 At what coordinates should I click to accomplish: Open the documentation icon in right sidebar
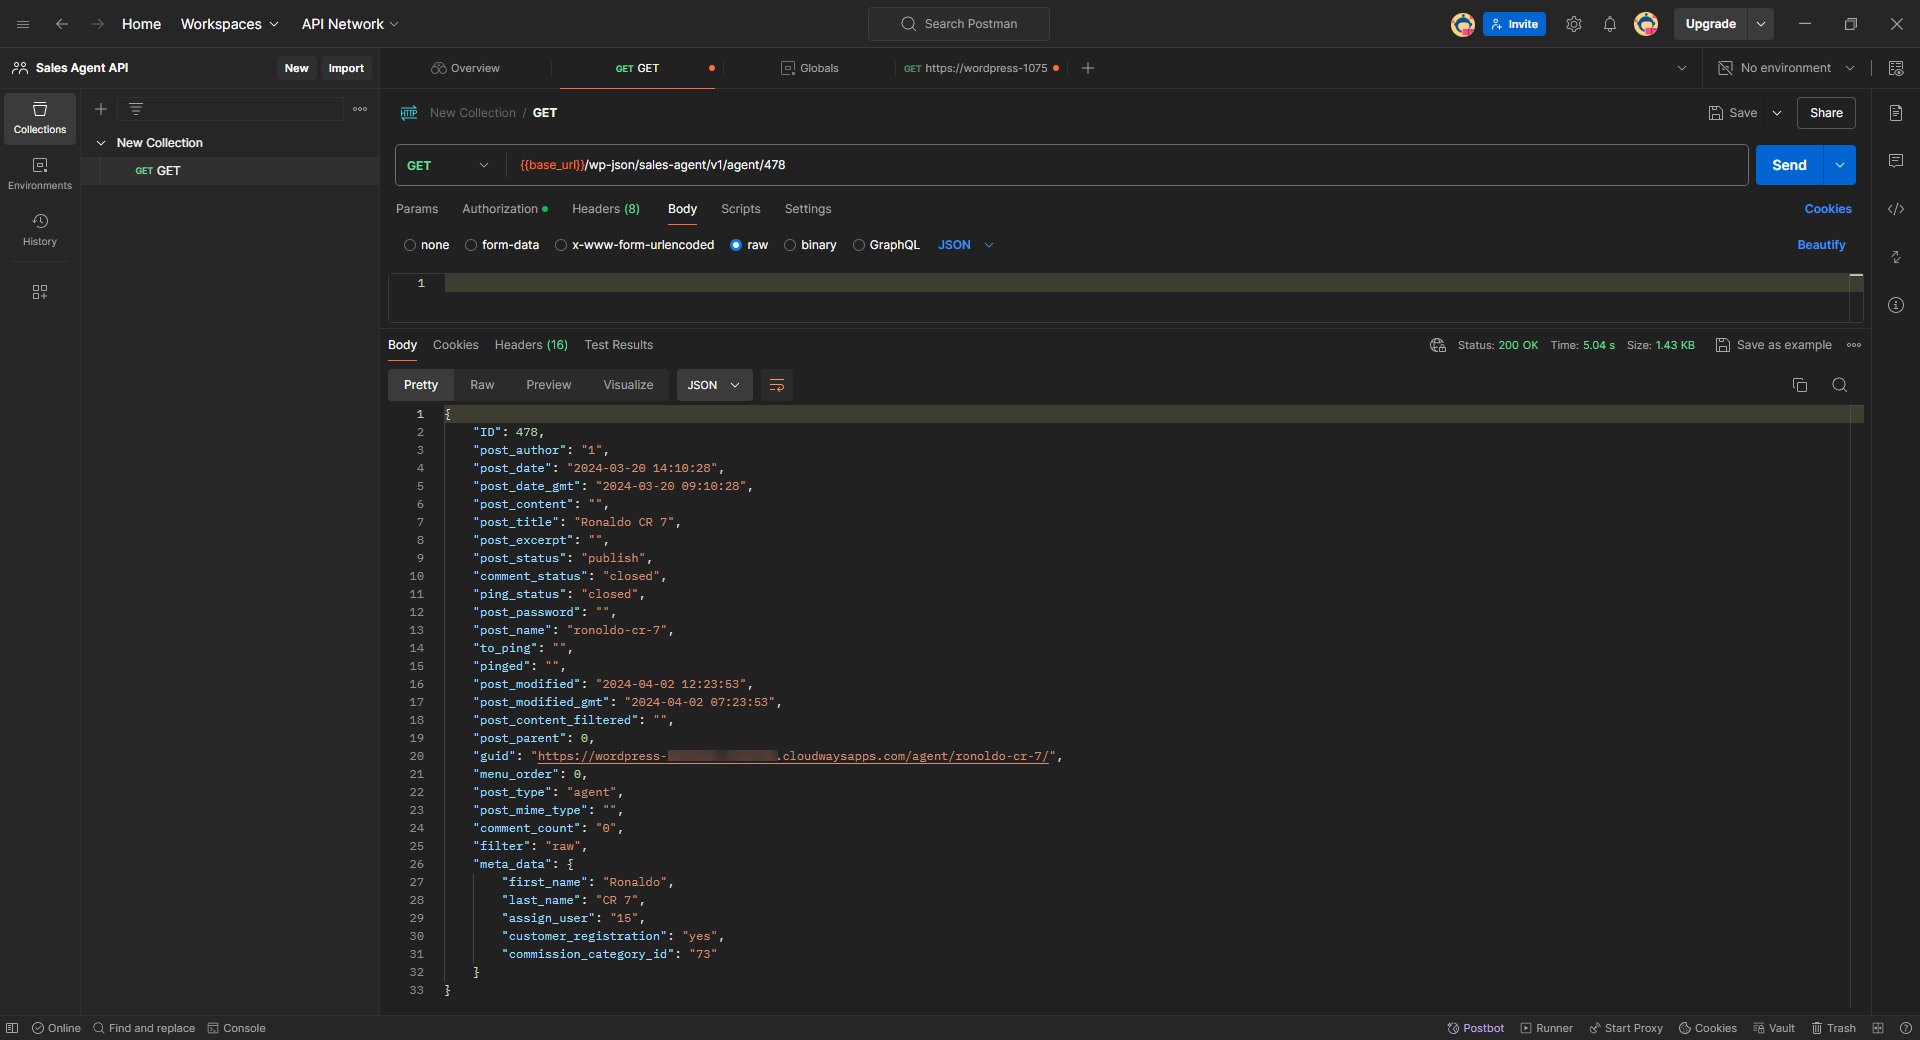click(1896, 113)
